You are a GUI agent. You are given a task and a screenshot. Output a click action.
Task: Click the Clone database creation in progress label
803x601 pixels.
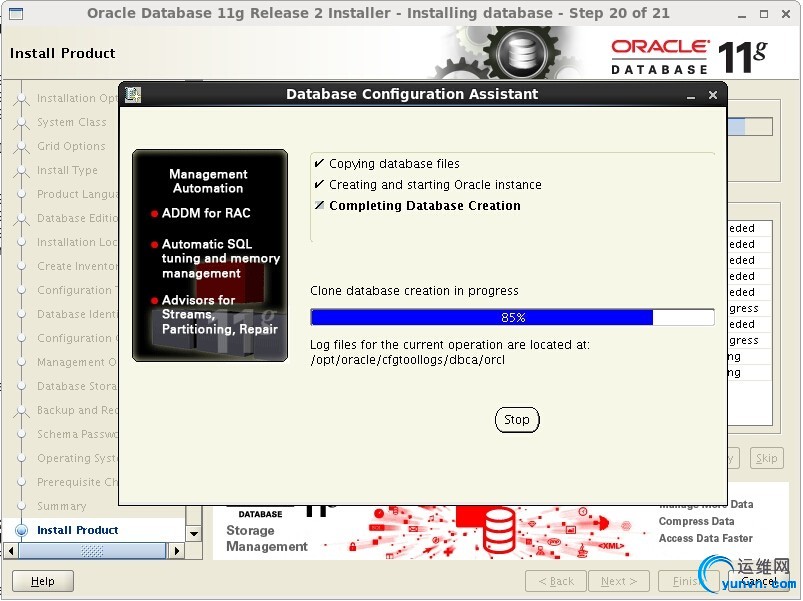[414, 291]
